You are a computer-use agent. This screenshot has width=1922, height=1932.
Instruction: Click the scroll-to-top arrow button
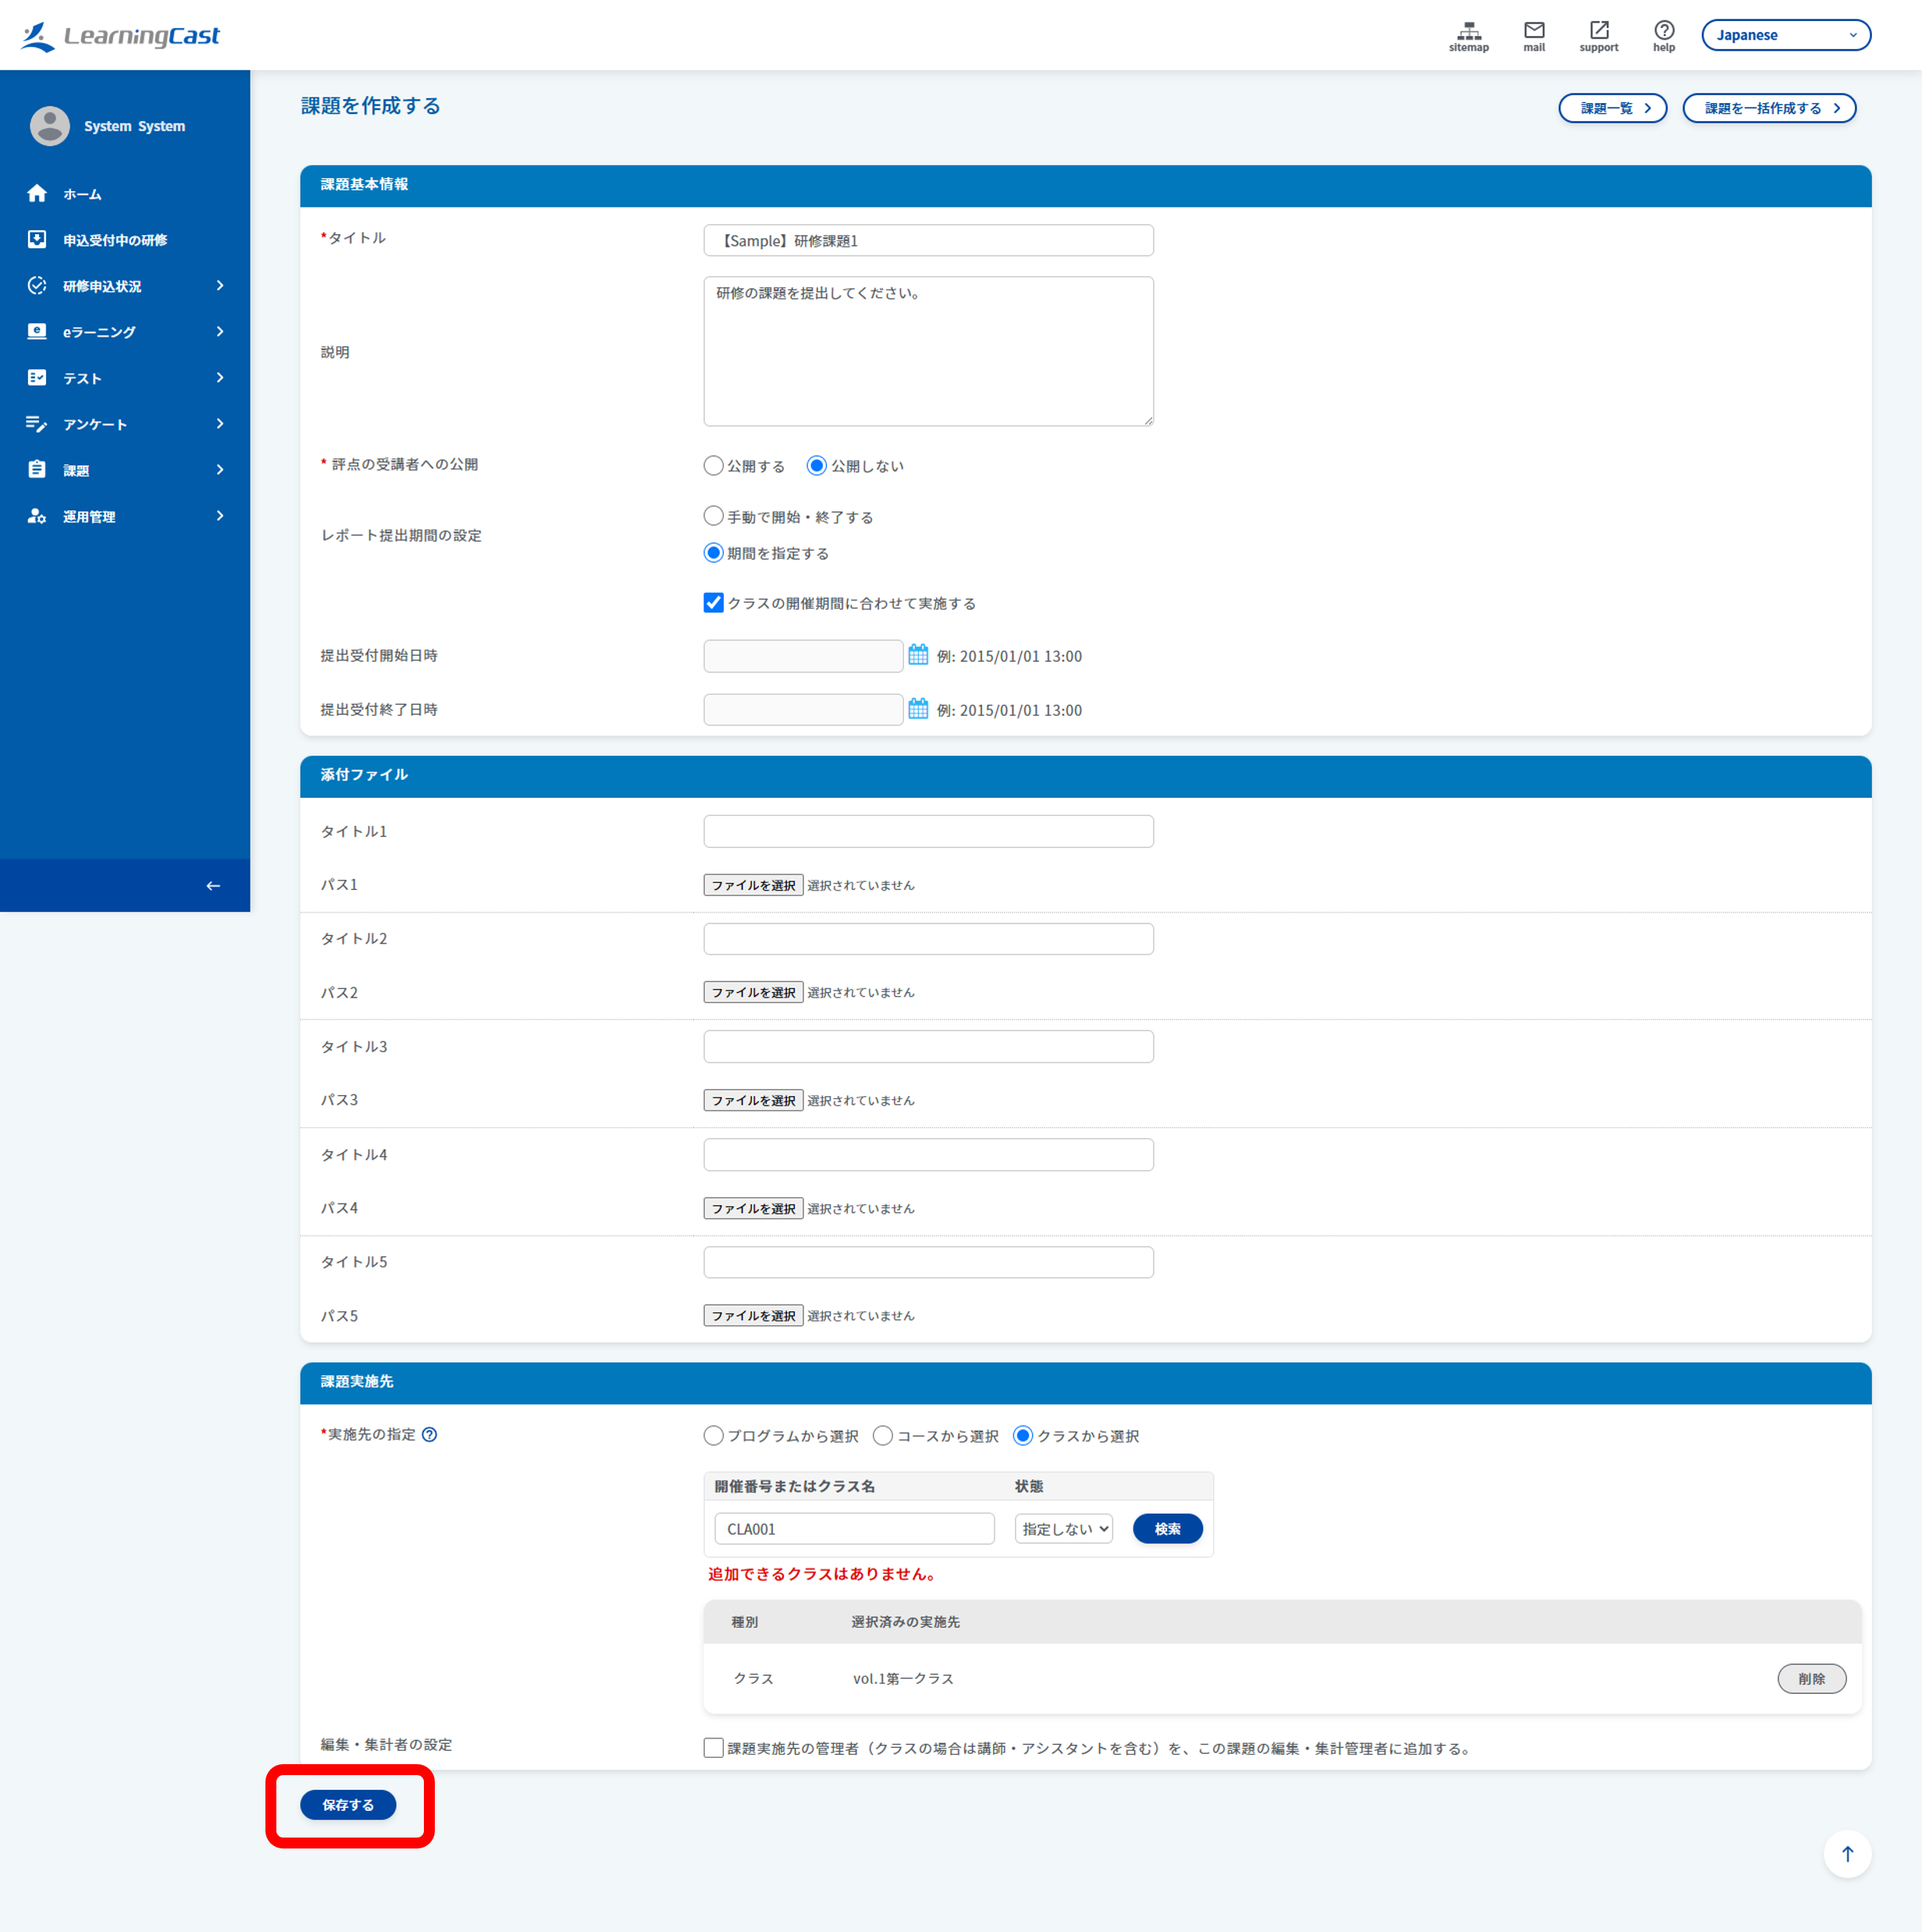(1847, 1853)
